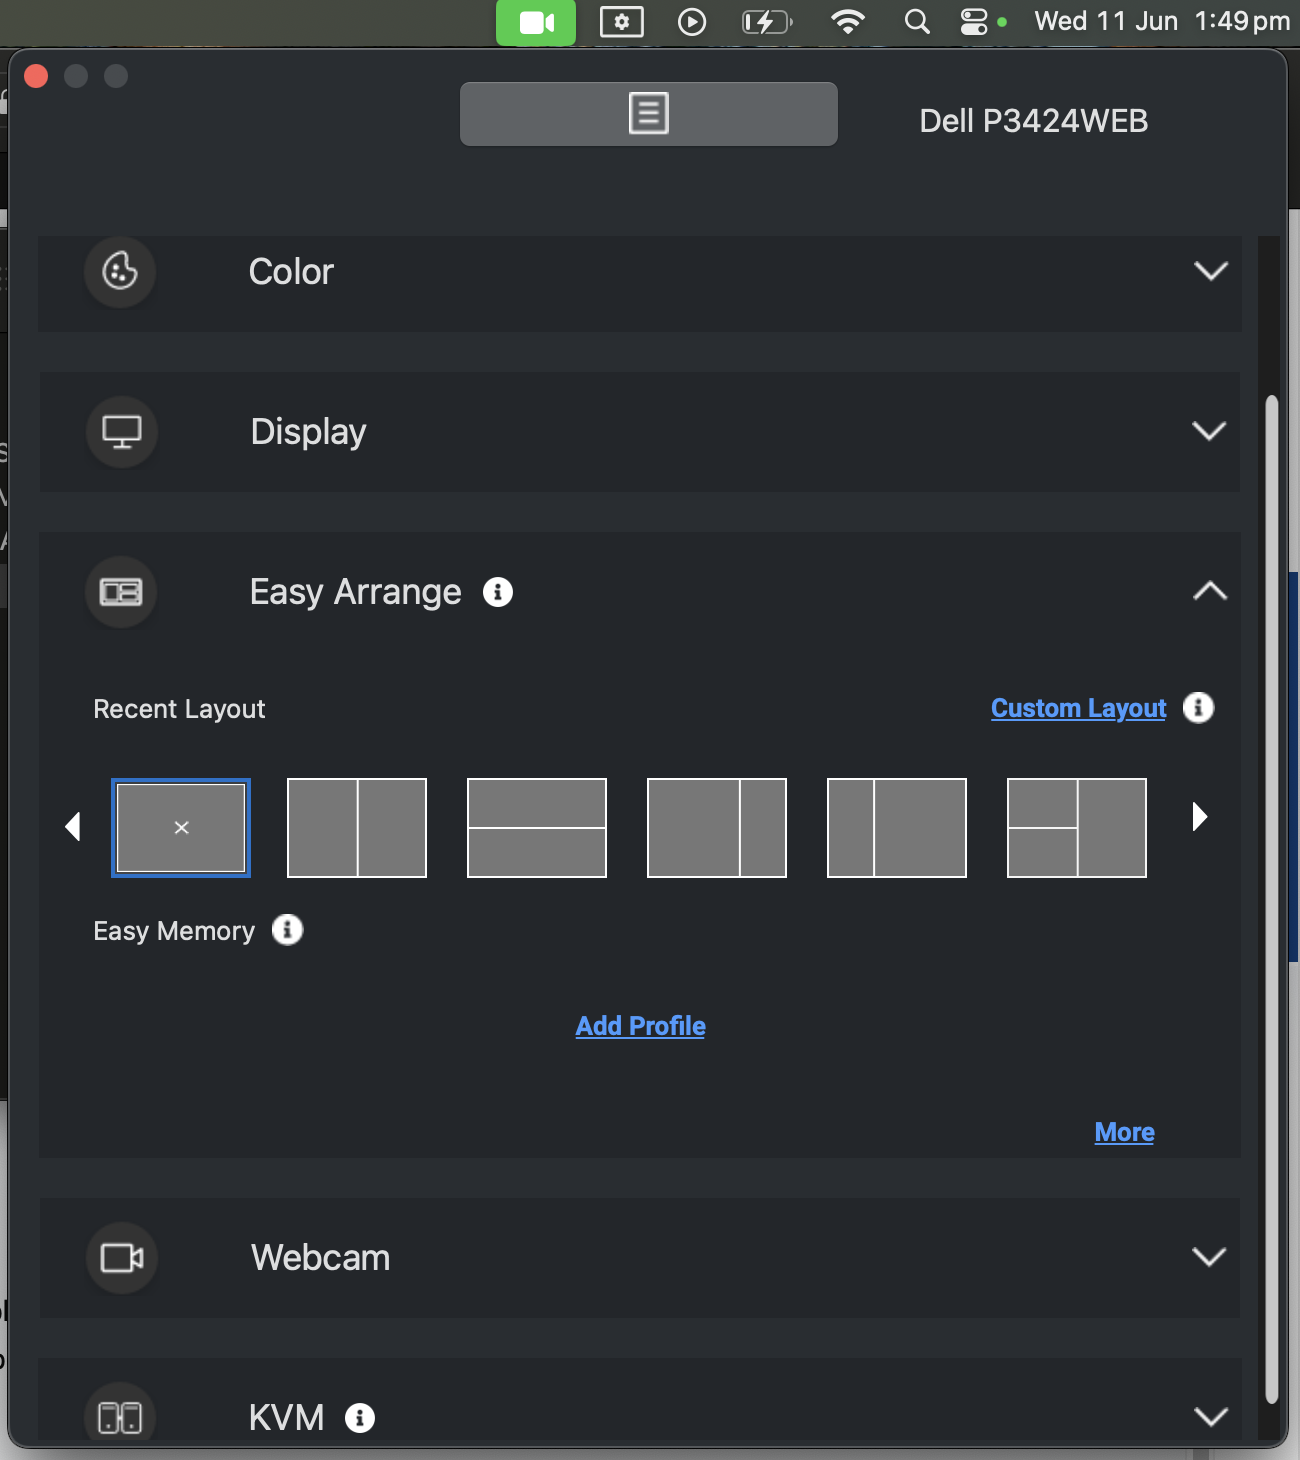
Task: Click the KVM section icon
Action: (120, 1417)
